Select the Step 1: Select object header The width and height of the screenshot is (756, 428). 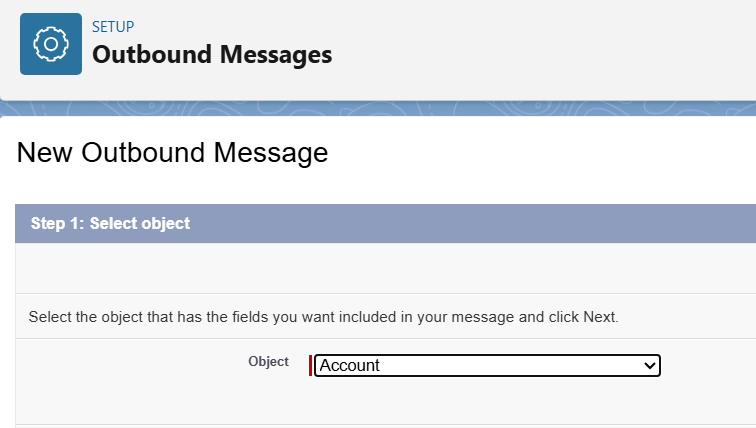110,223
